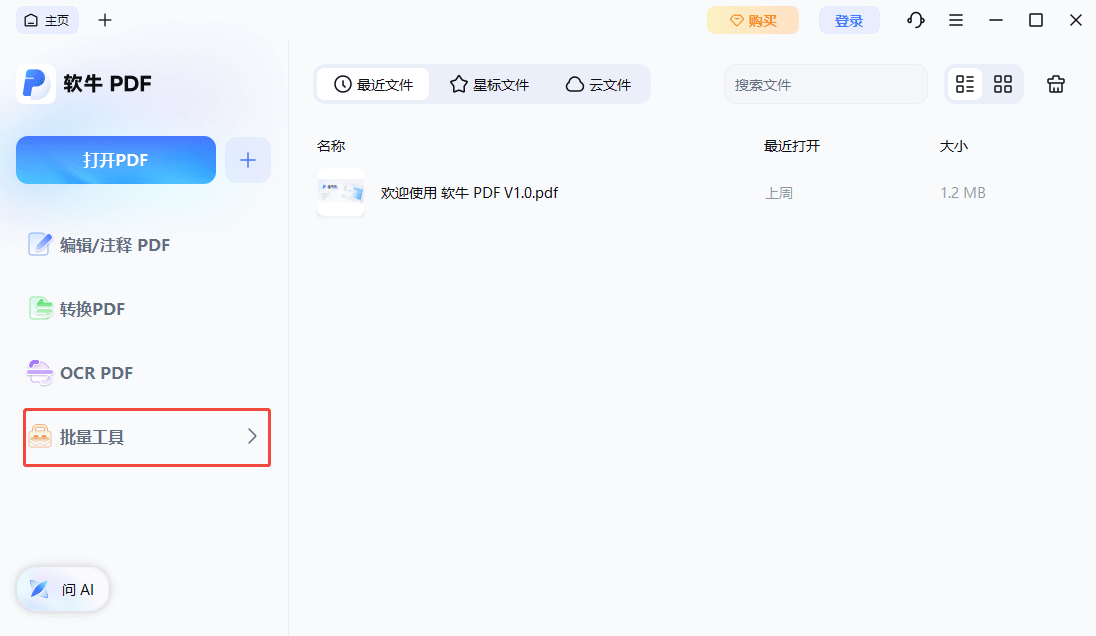Click the 1.2 MB file size

(962, 193)
